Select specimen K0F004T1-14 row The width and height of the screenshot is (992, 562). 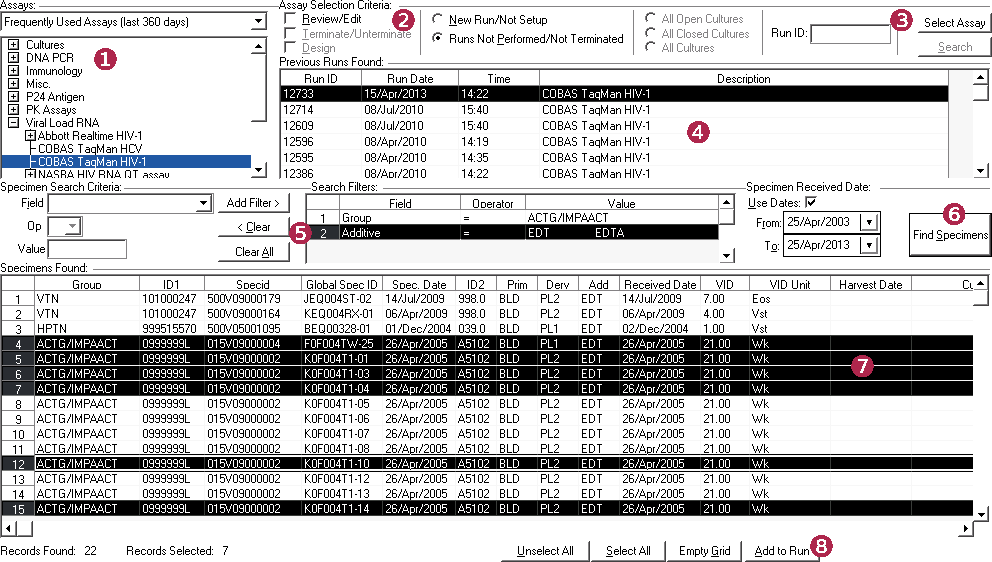pyautogui.click(x=487, y=509)
